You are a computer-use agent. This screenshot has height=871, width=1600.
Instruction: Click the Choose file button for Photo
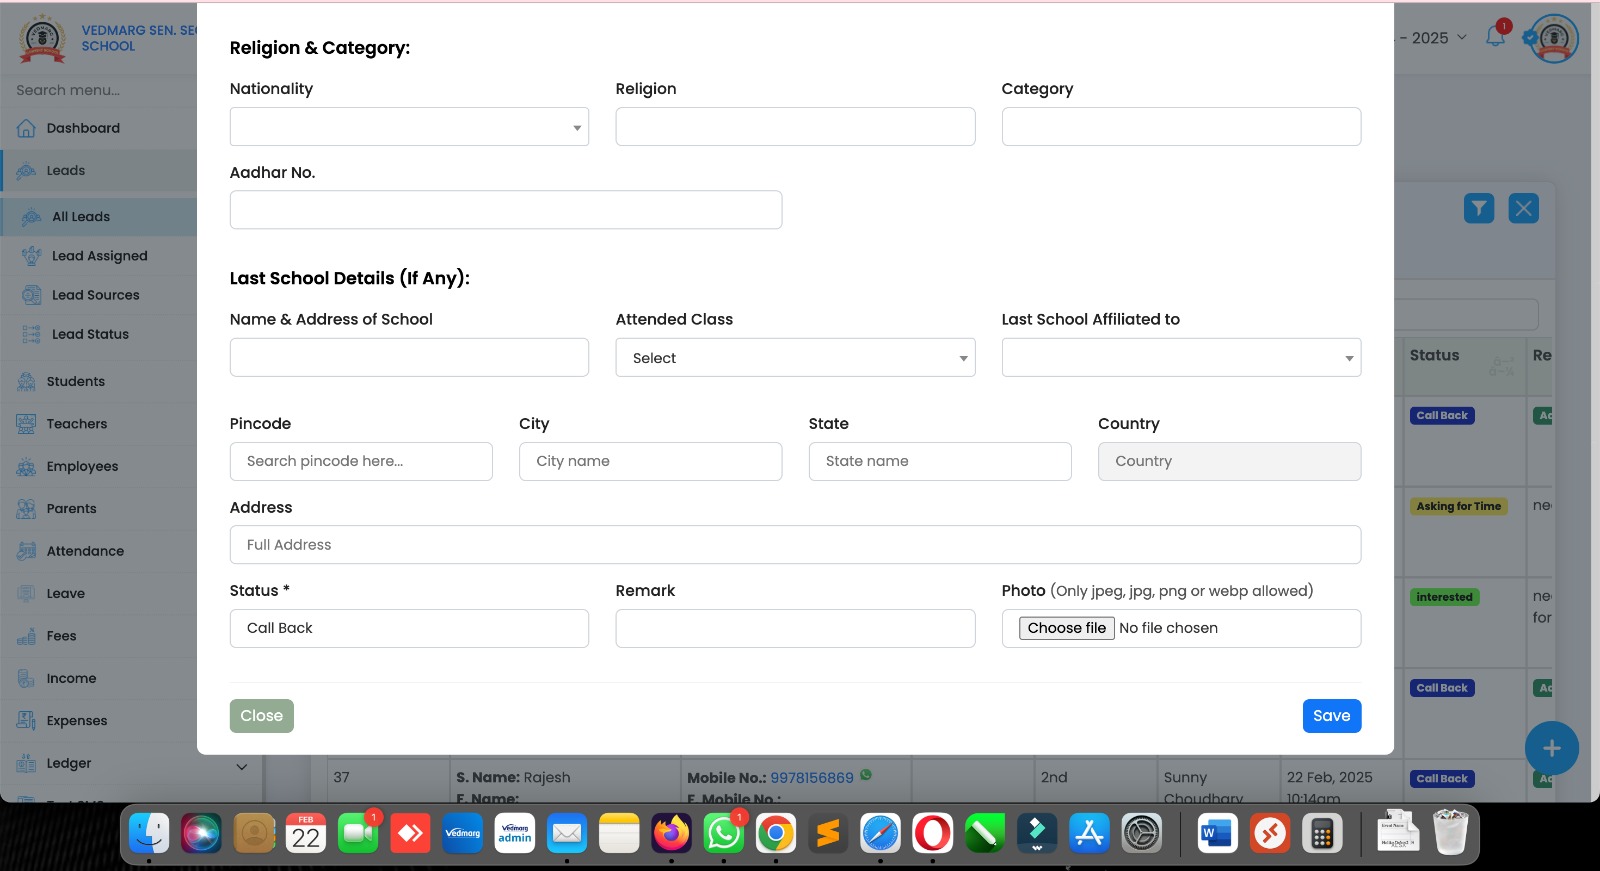point(1066,628)
